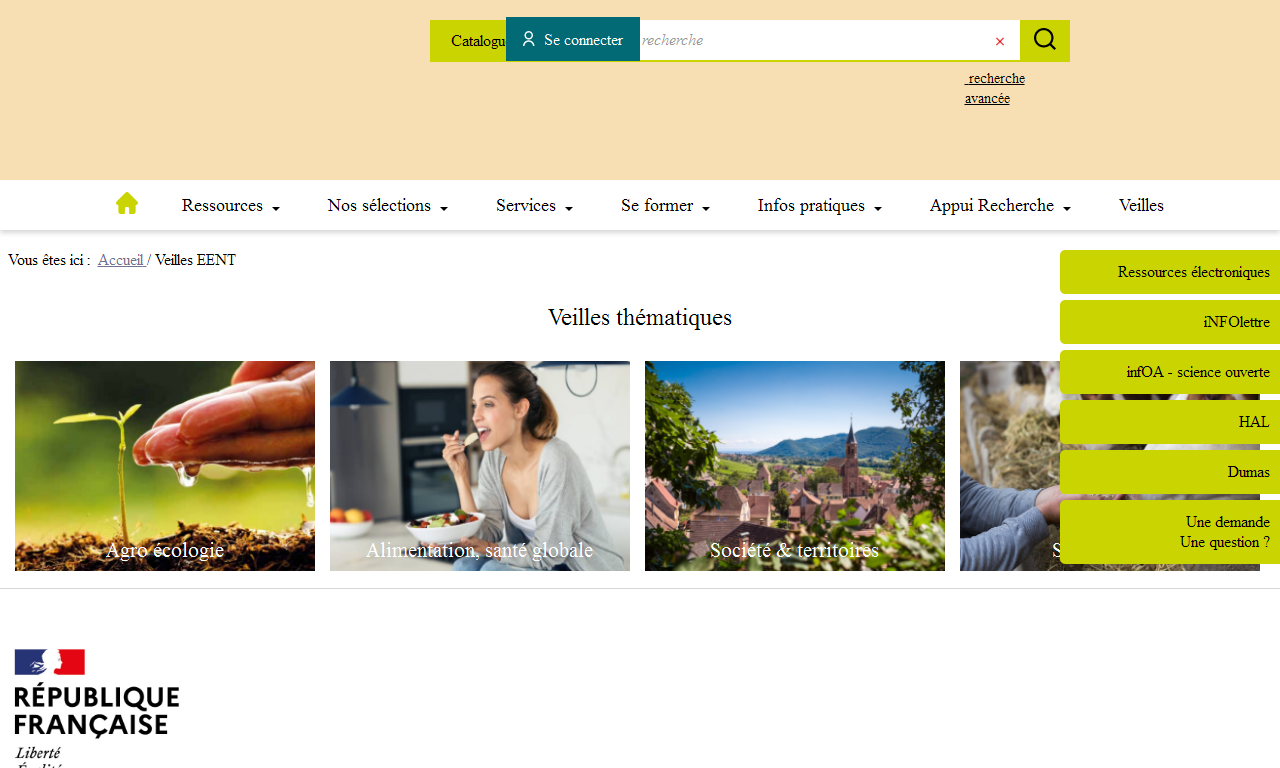Expand the Nos sélections menu
Image resolution: width=1280 pixels, height=768 pixels.
387,205
